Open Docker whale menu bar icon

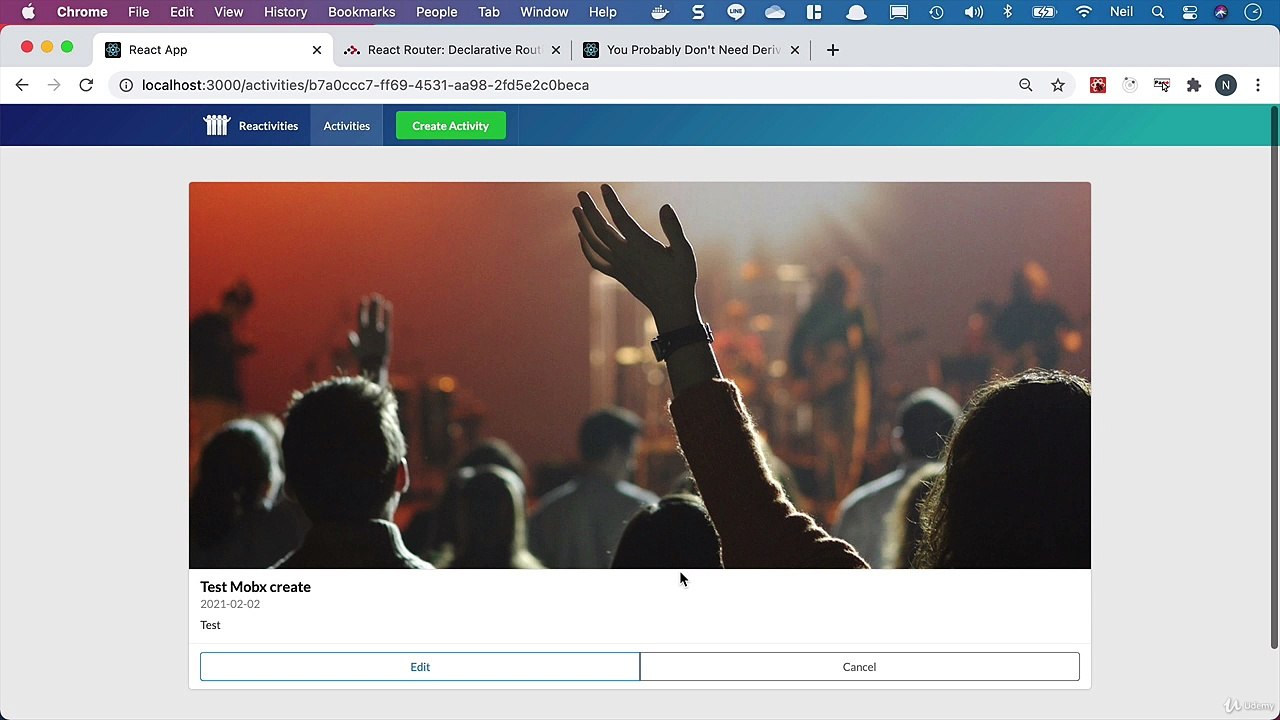[660, 12]
